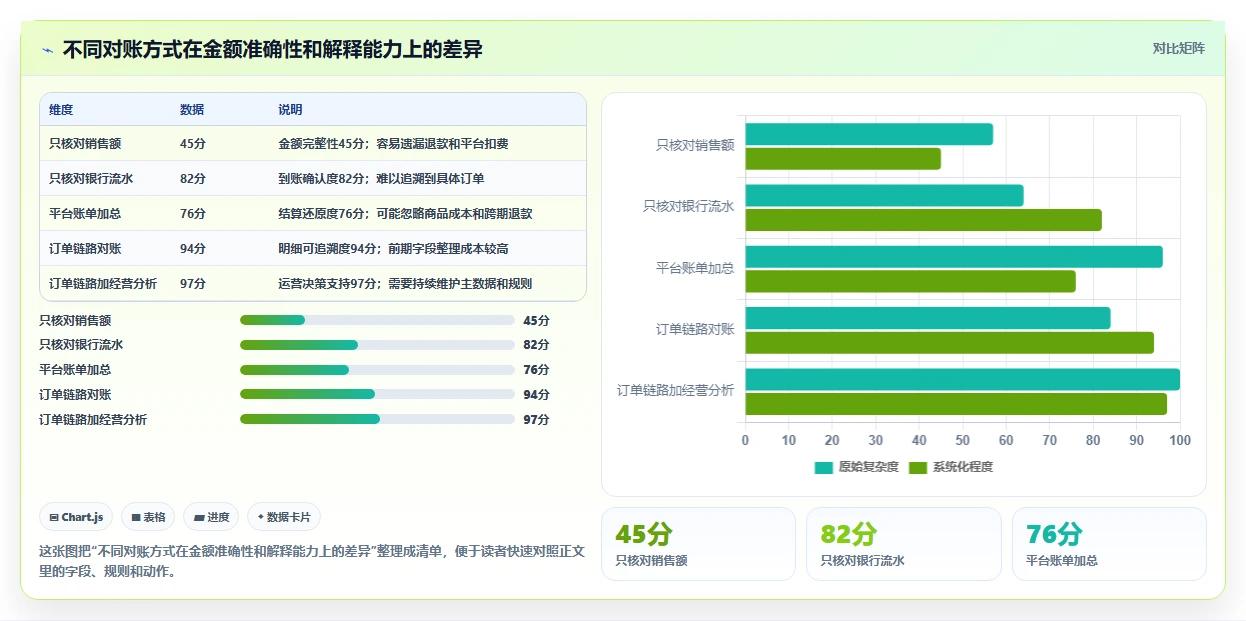Click the 97分 value beside the progress bars

(x=537, y=420)
